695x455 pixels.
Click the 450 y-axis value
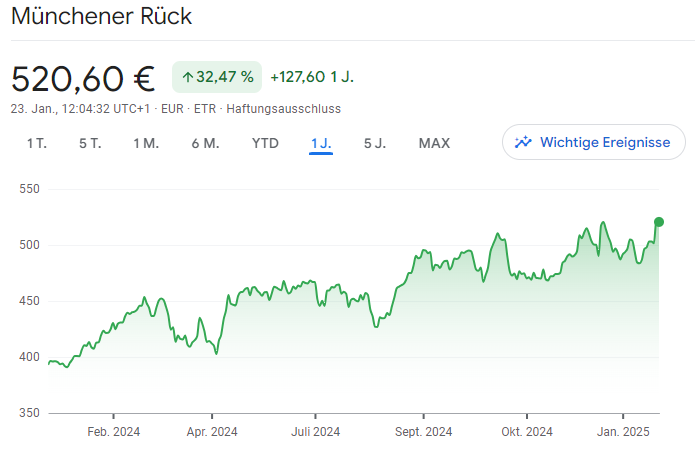click(x=29, y=301)
